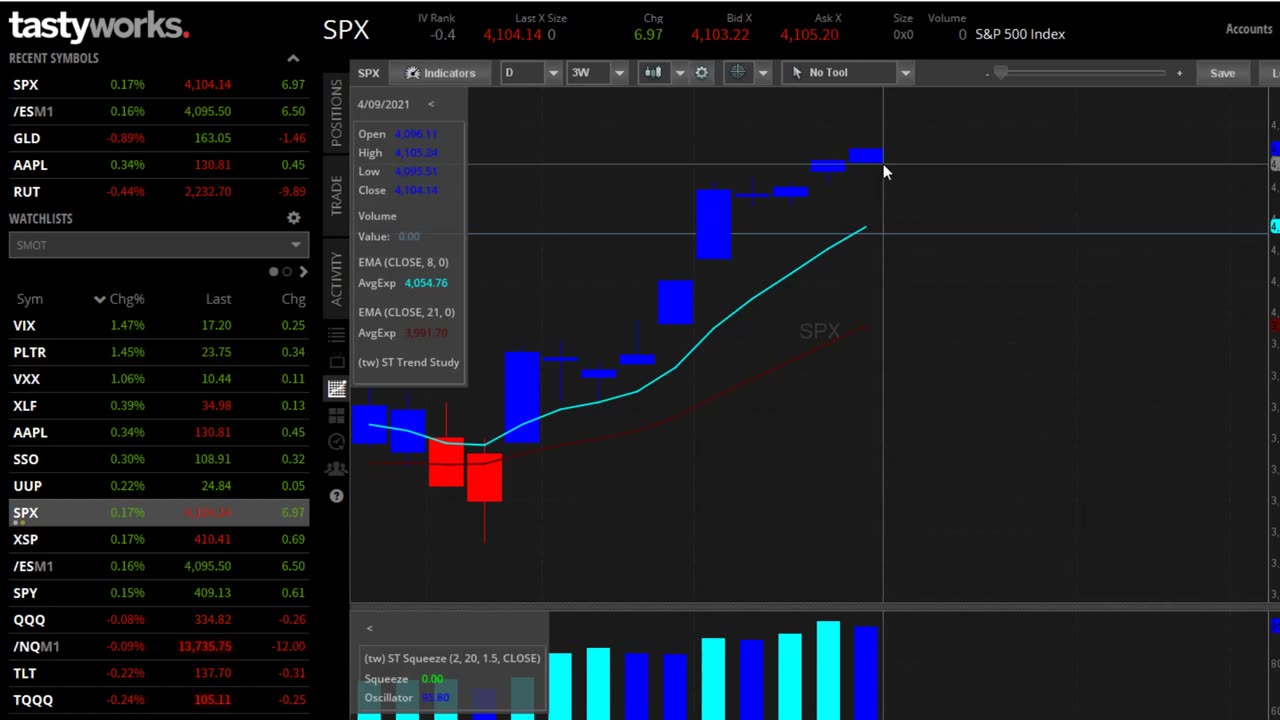Select SPY in the watchlist
Viewport: 1280px width, 720px height.
coord(159,593)
